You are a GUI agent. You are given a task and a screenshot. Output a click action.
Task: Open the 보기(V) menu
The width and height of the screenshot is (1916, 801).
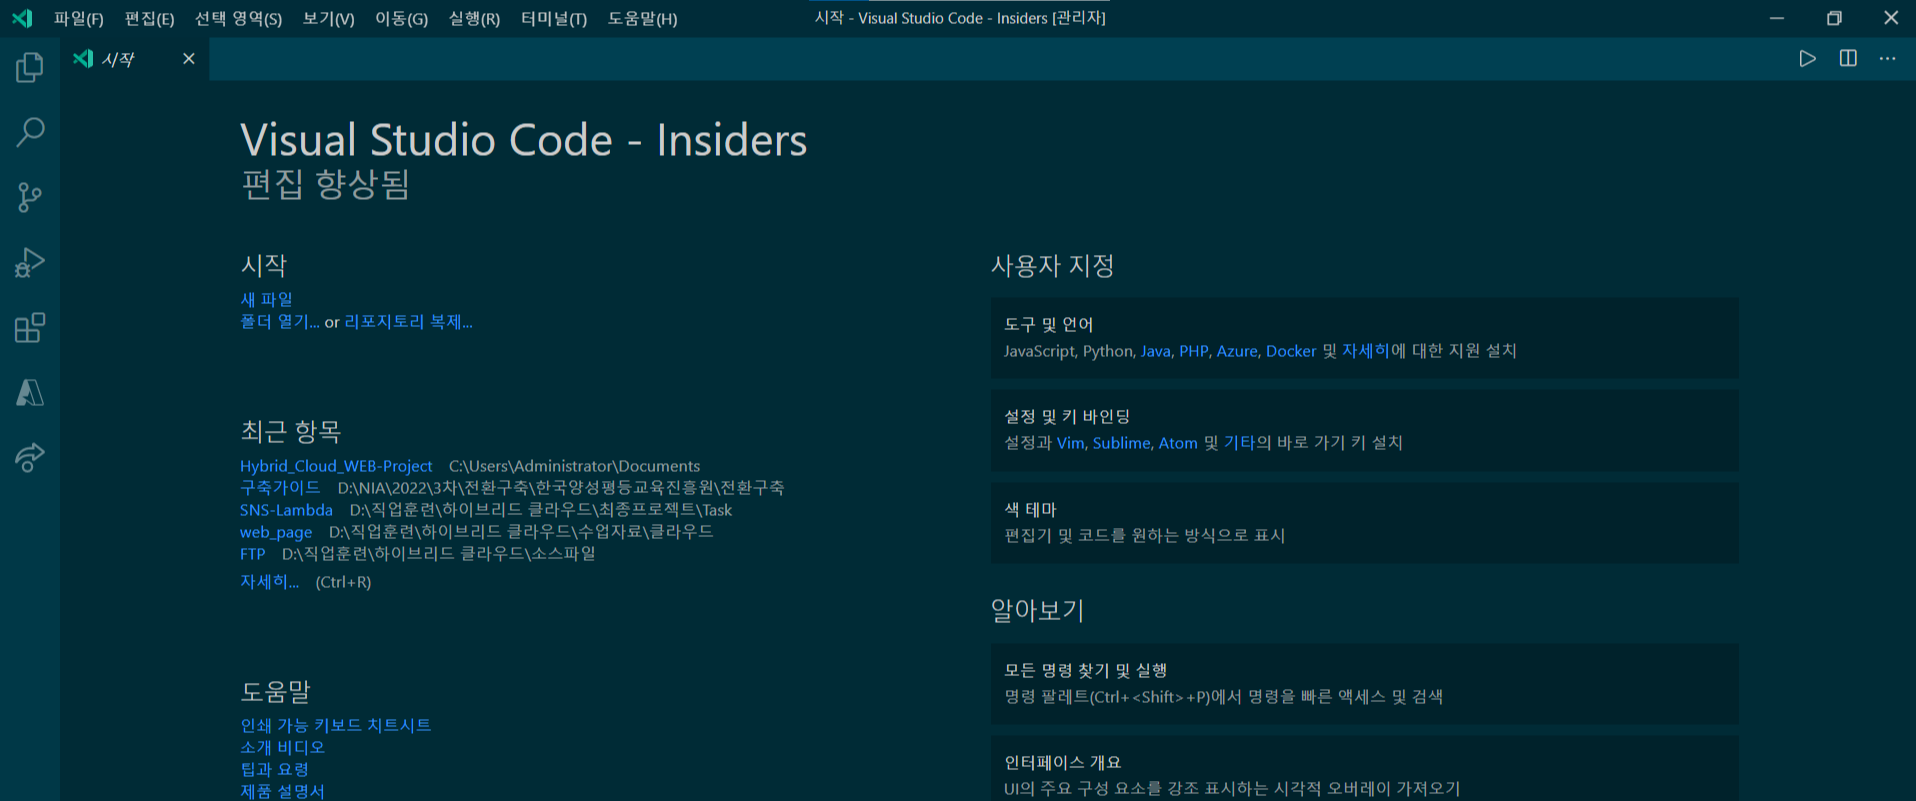point(329,18)
